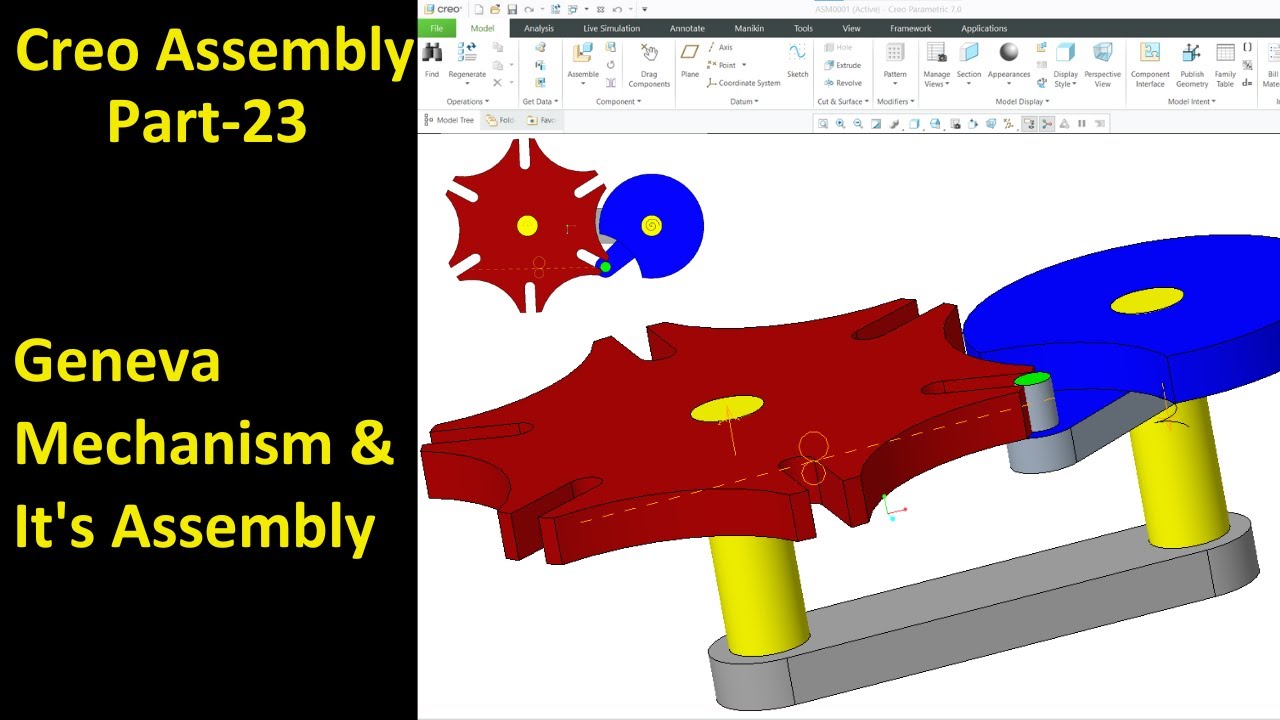Image resolution: width=1280 pixels, height=720 pixels.
Task: Switch to the Tools tab
Action: 803,28
